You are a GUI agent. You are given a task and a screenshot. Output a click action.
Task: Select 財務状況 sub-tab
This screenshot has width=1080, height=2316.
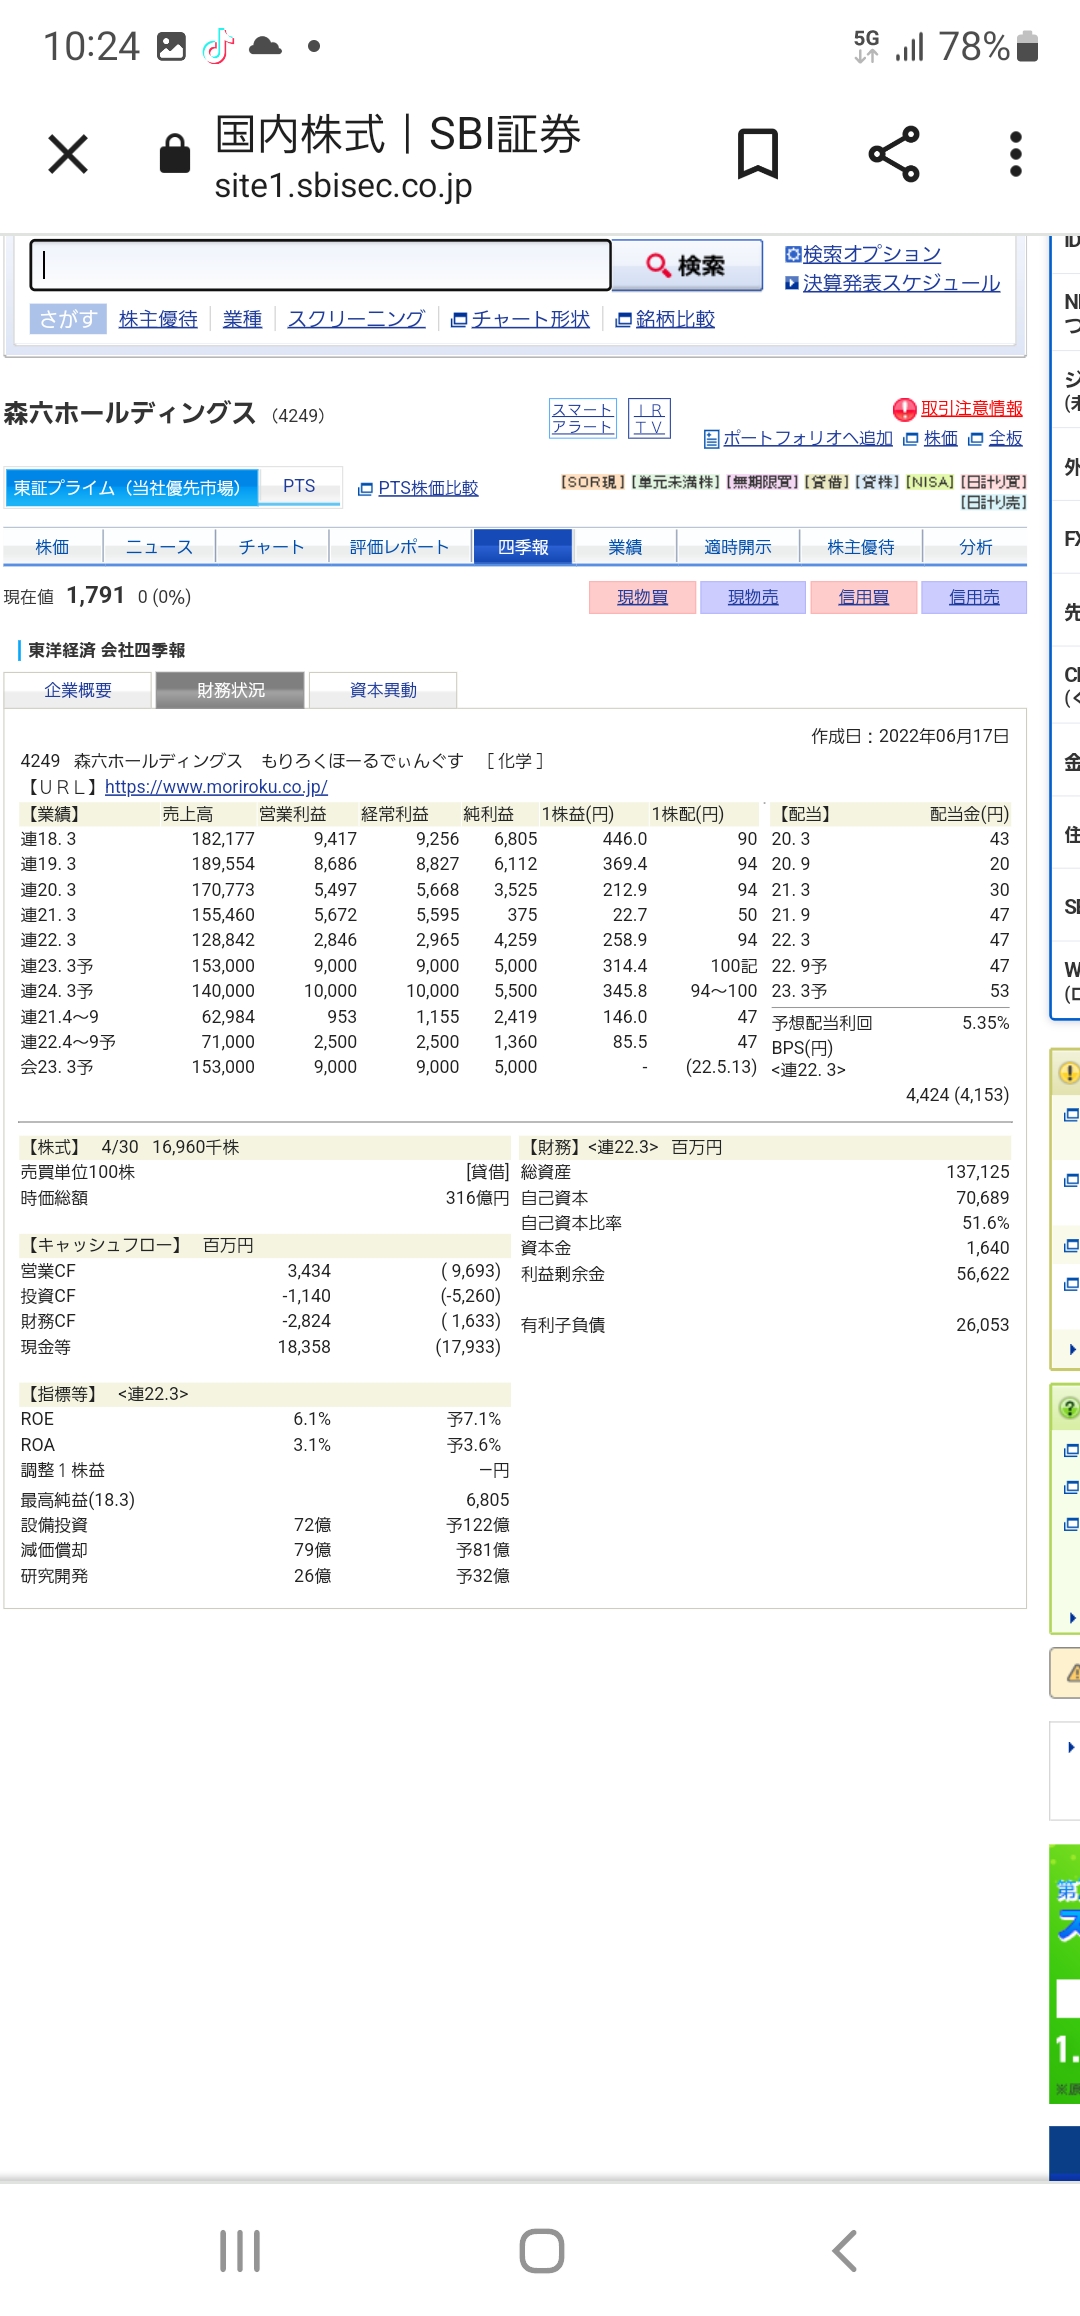point(231,690)
